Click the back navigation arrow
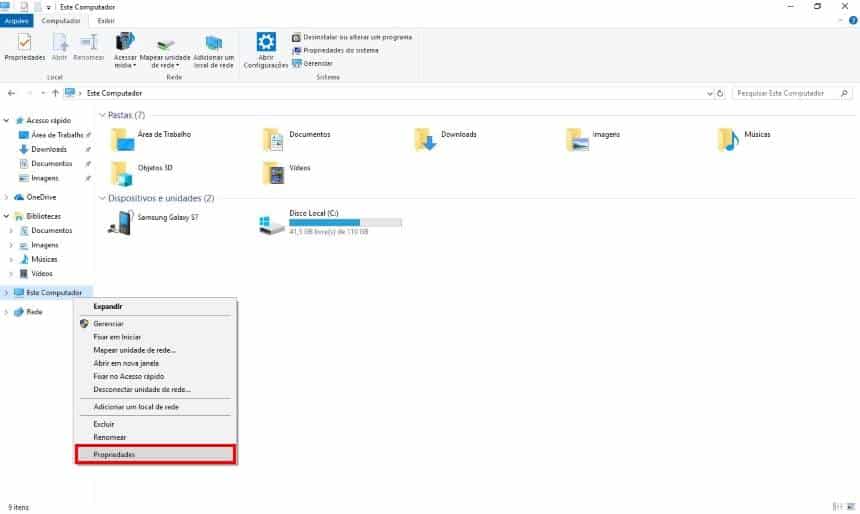The height and width of the screenshot is (514, 860). point(12,93)
